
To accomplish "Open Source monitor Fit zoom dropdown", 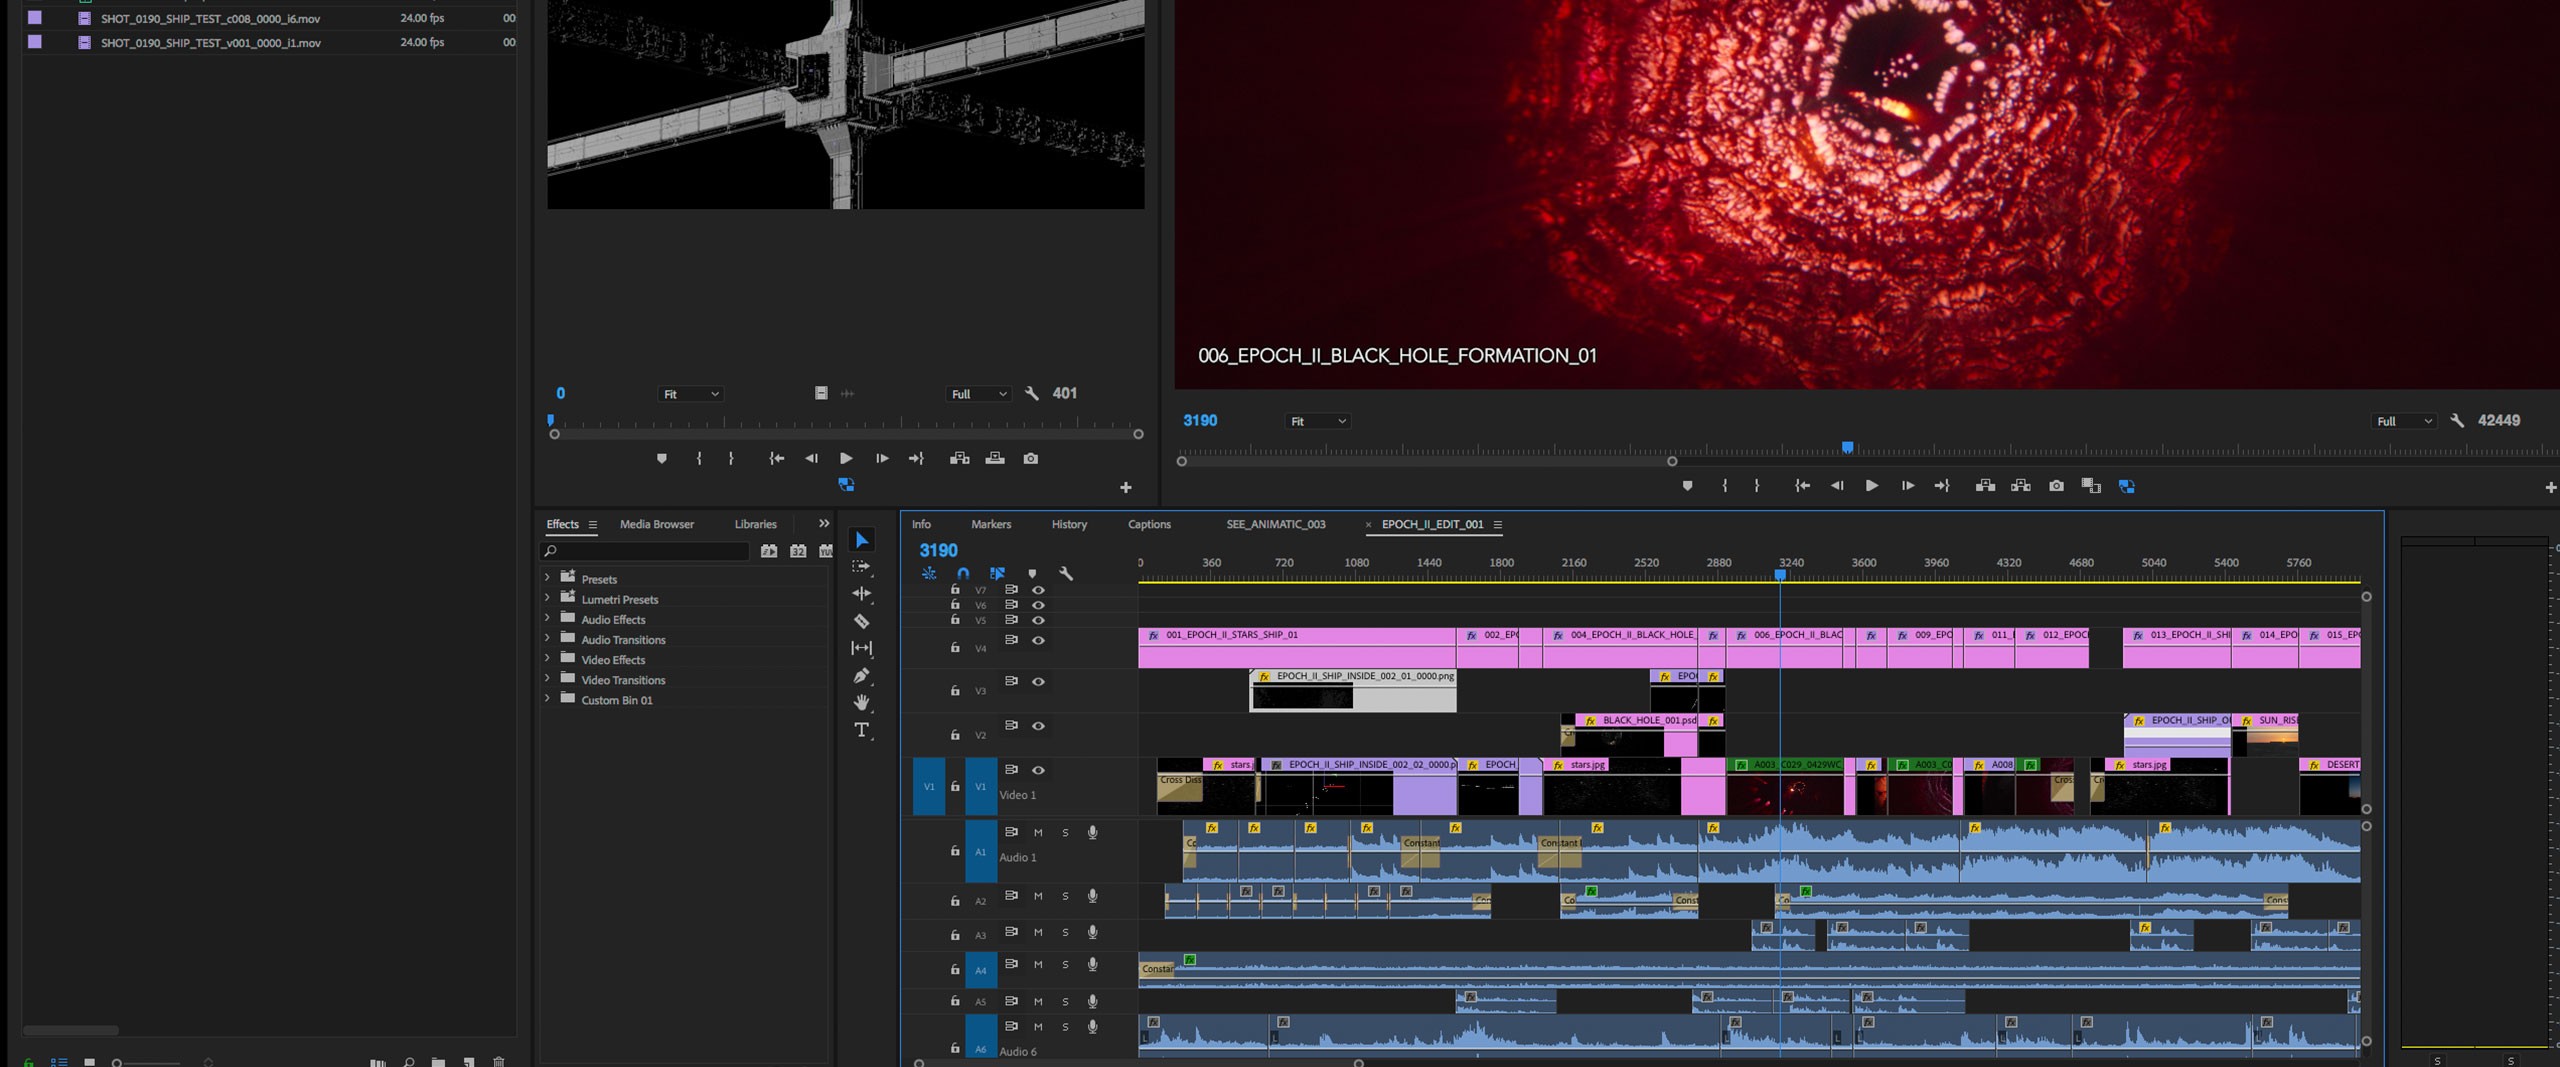I will click(690, 394).
